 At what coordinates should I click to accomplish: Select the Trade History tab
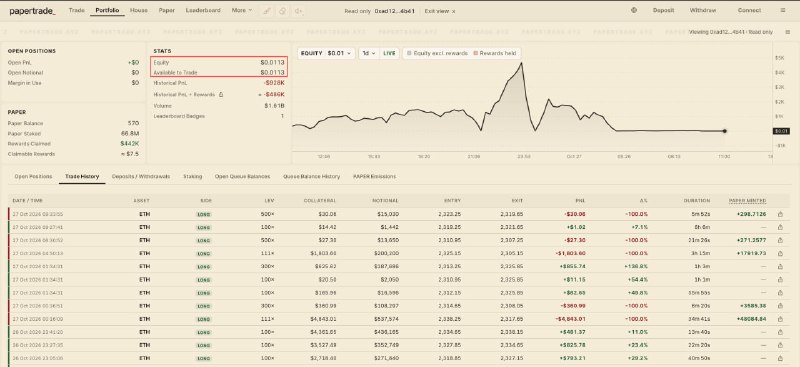click(x=82, y=177)
